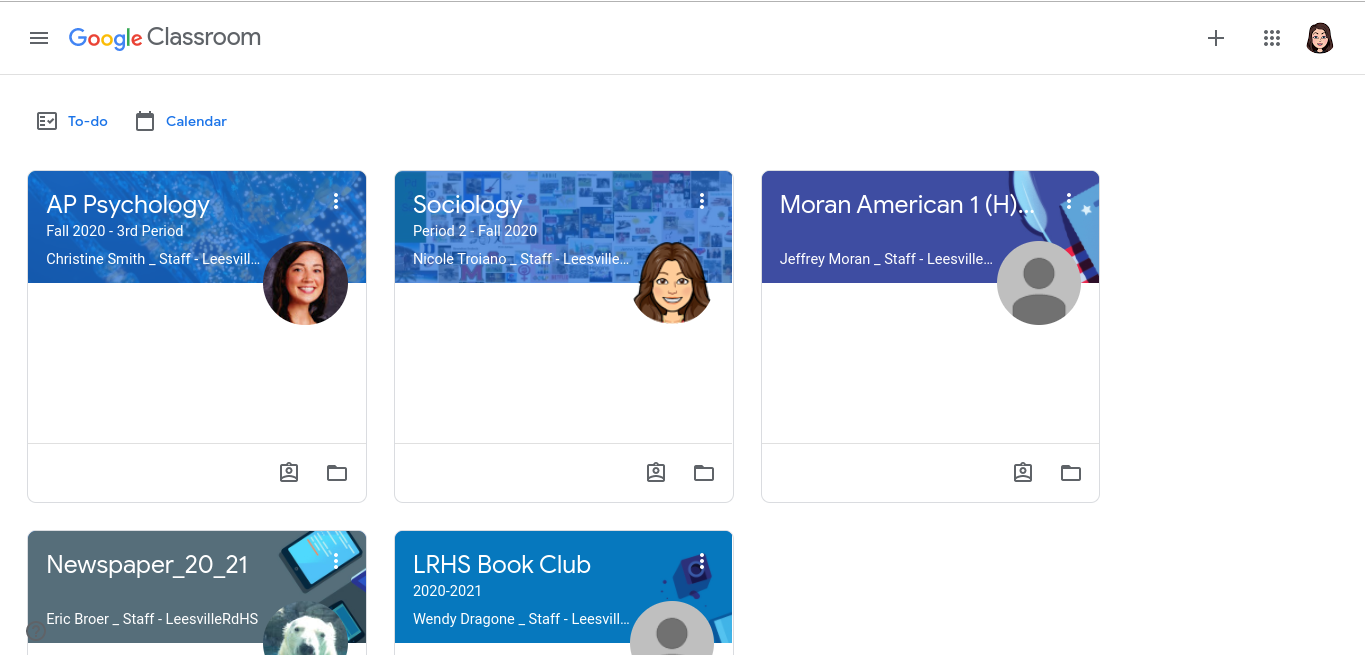Open the AP Psychology Drive folder

coord(337,473)
